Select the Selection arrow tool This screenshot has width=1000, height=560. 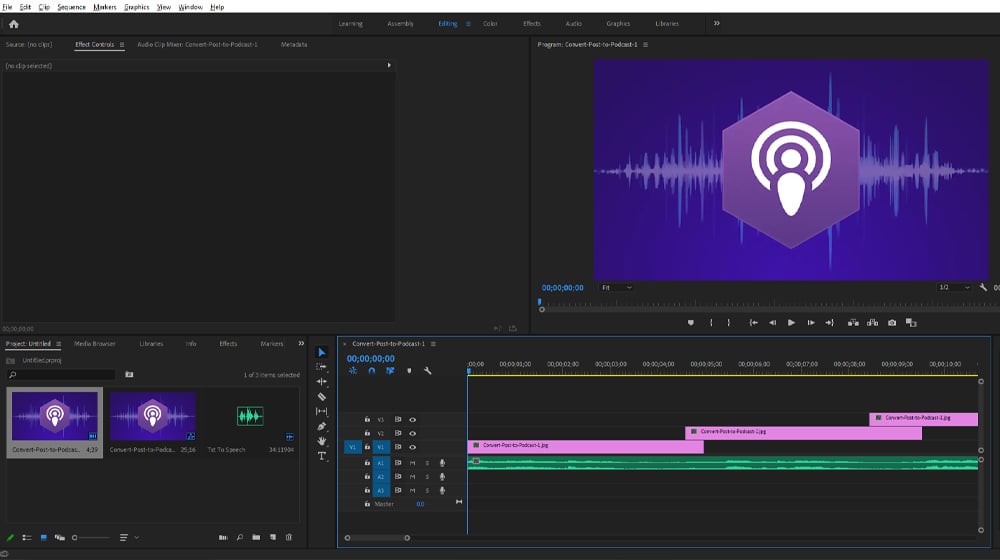(321, 352)
